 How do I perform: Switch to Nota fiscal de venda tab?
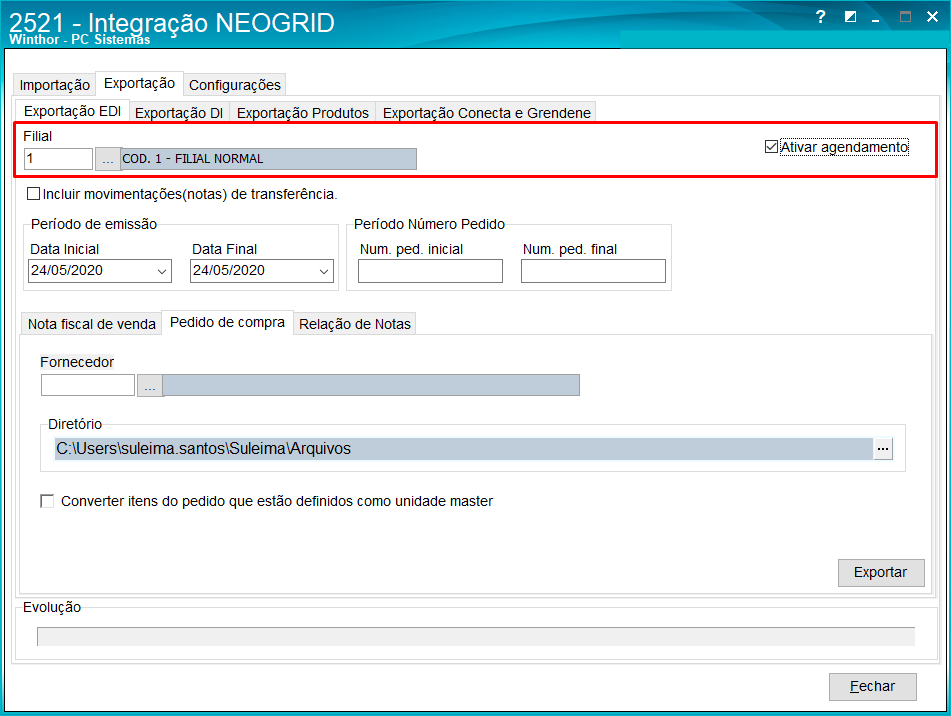(92, 324)
